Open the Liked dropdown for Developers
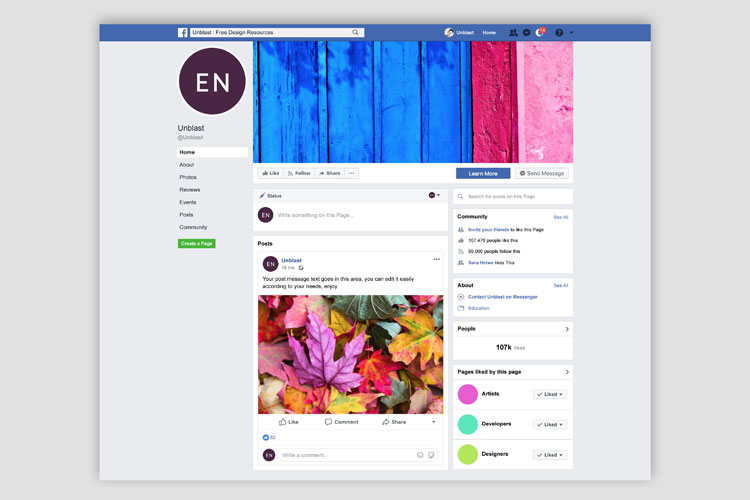 (x=550, y=424)
